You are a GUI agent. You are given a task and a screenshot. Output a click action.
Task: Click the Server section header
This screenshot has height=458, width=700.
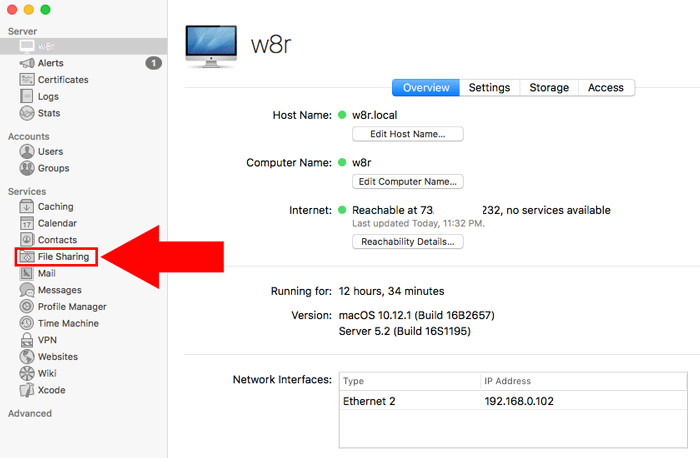coord(22,31)
